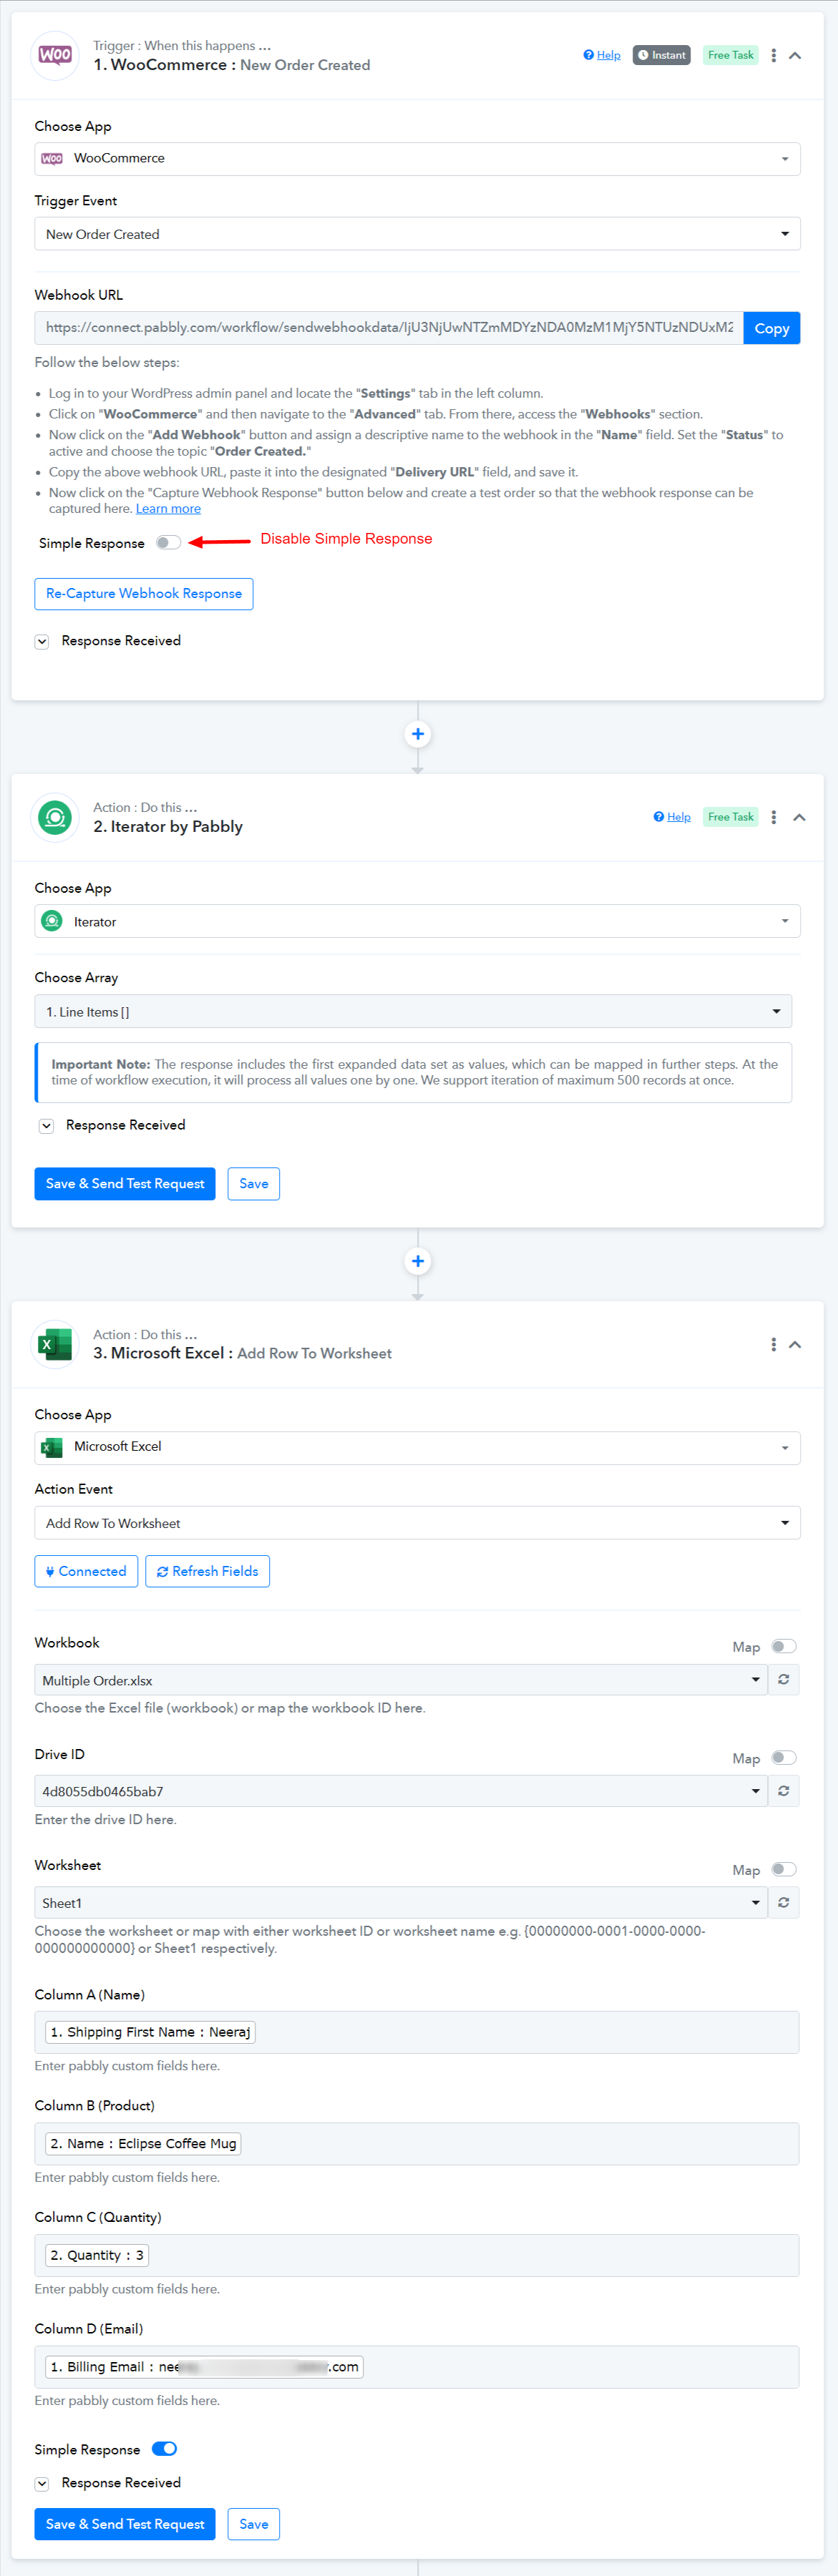The height and width of the screenshot is (2576, 838).
Task: Open the Line Items array dropdown
Action: point(413,1012)
